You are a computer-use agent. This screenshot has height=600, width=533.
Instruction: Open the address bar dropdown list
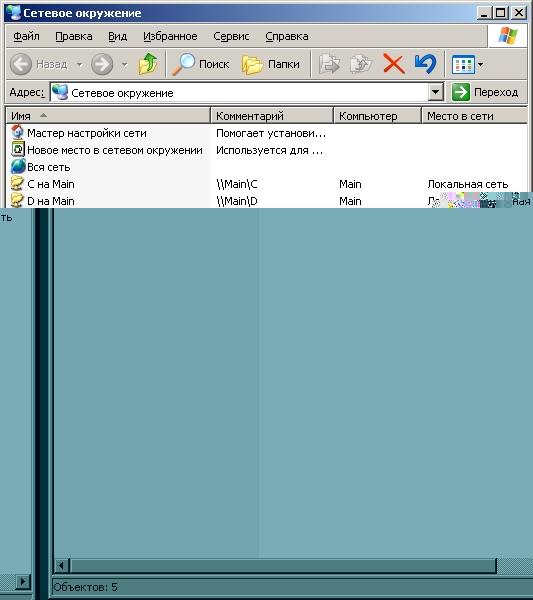coord(435,92)
